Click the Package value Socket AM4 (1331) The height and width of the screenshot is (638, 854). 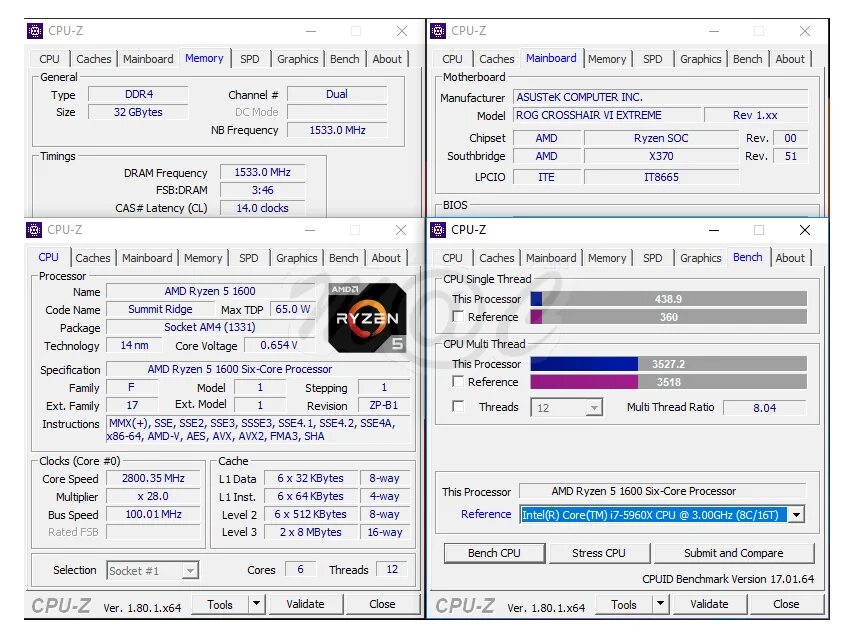tap(210, 327)
